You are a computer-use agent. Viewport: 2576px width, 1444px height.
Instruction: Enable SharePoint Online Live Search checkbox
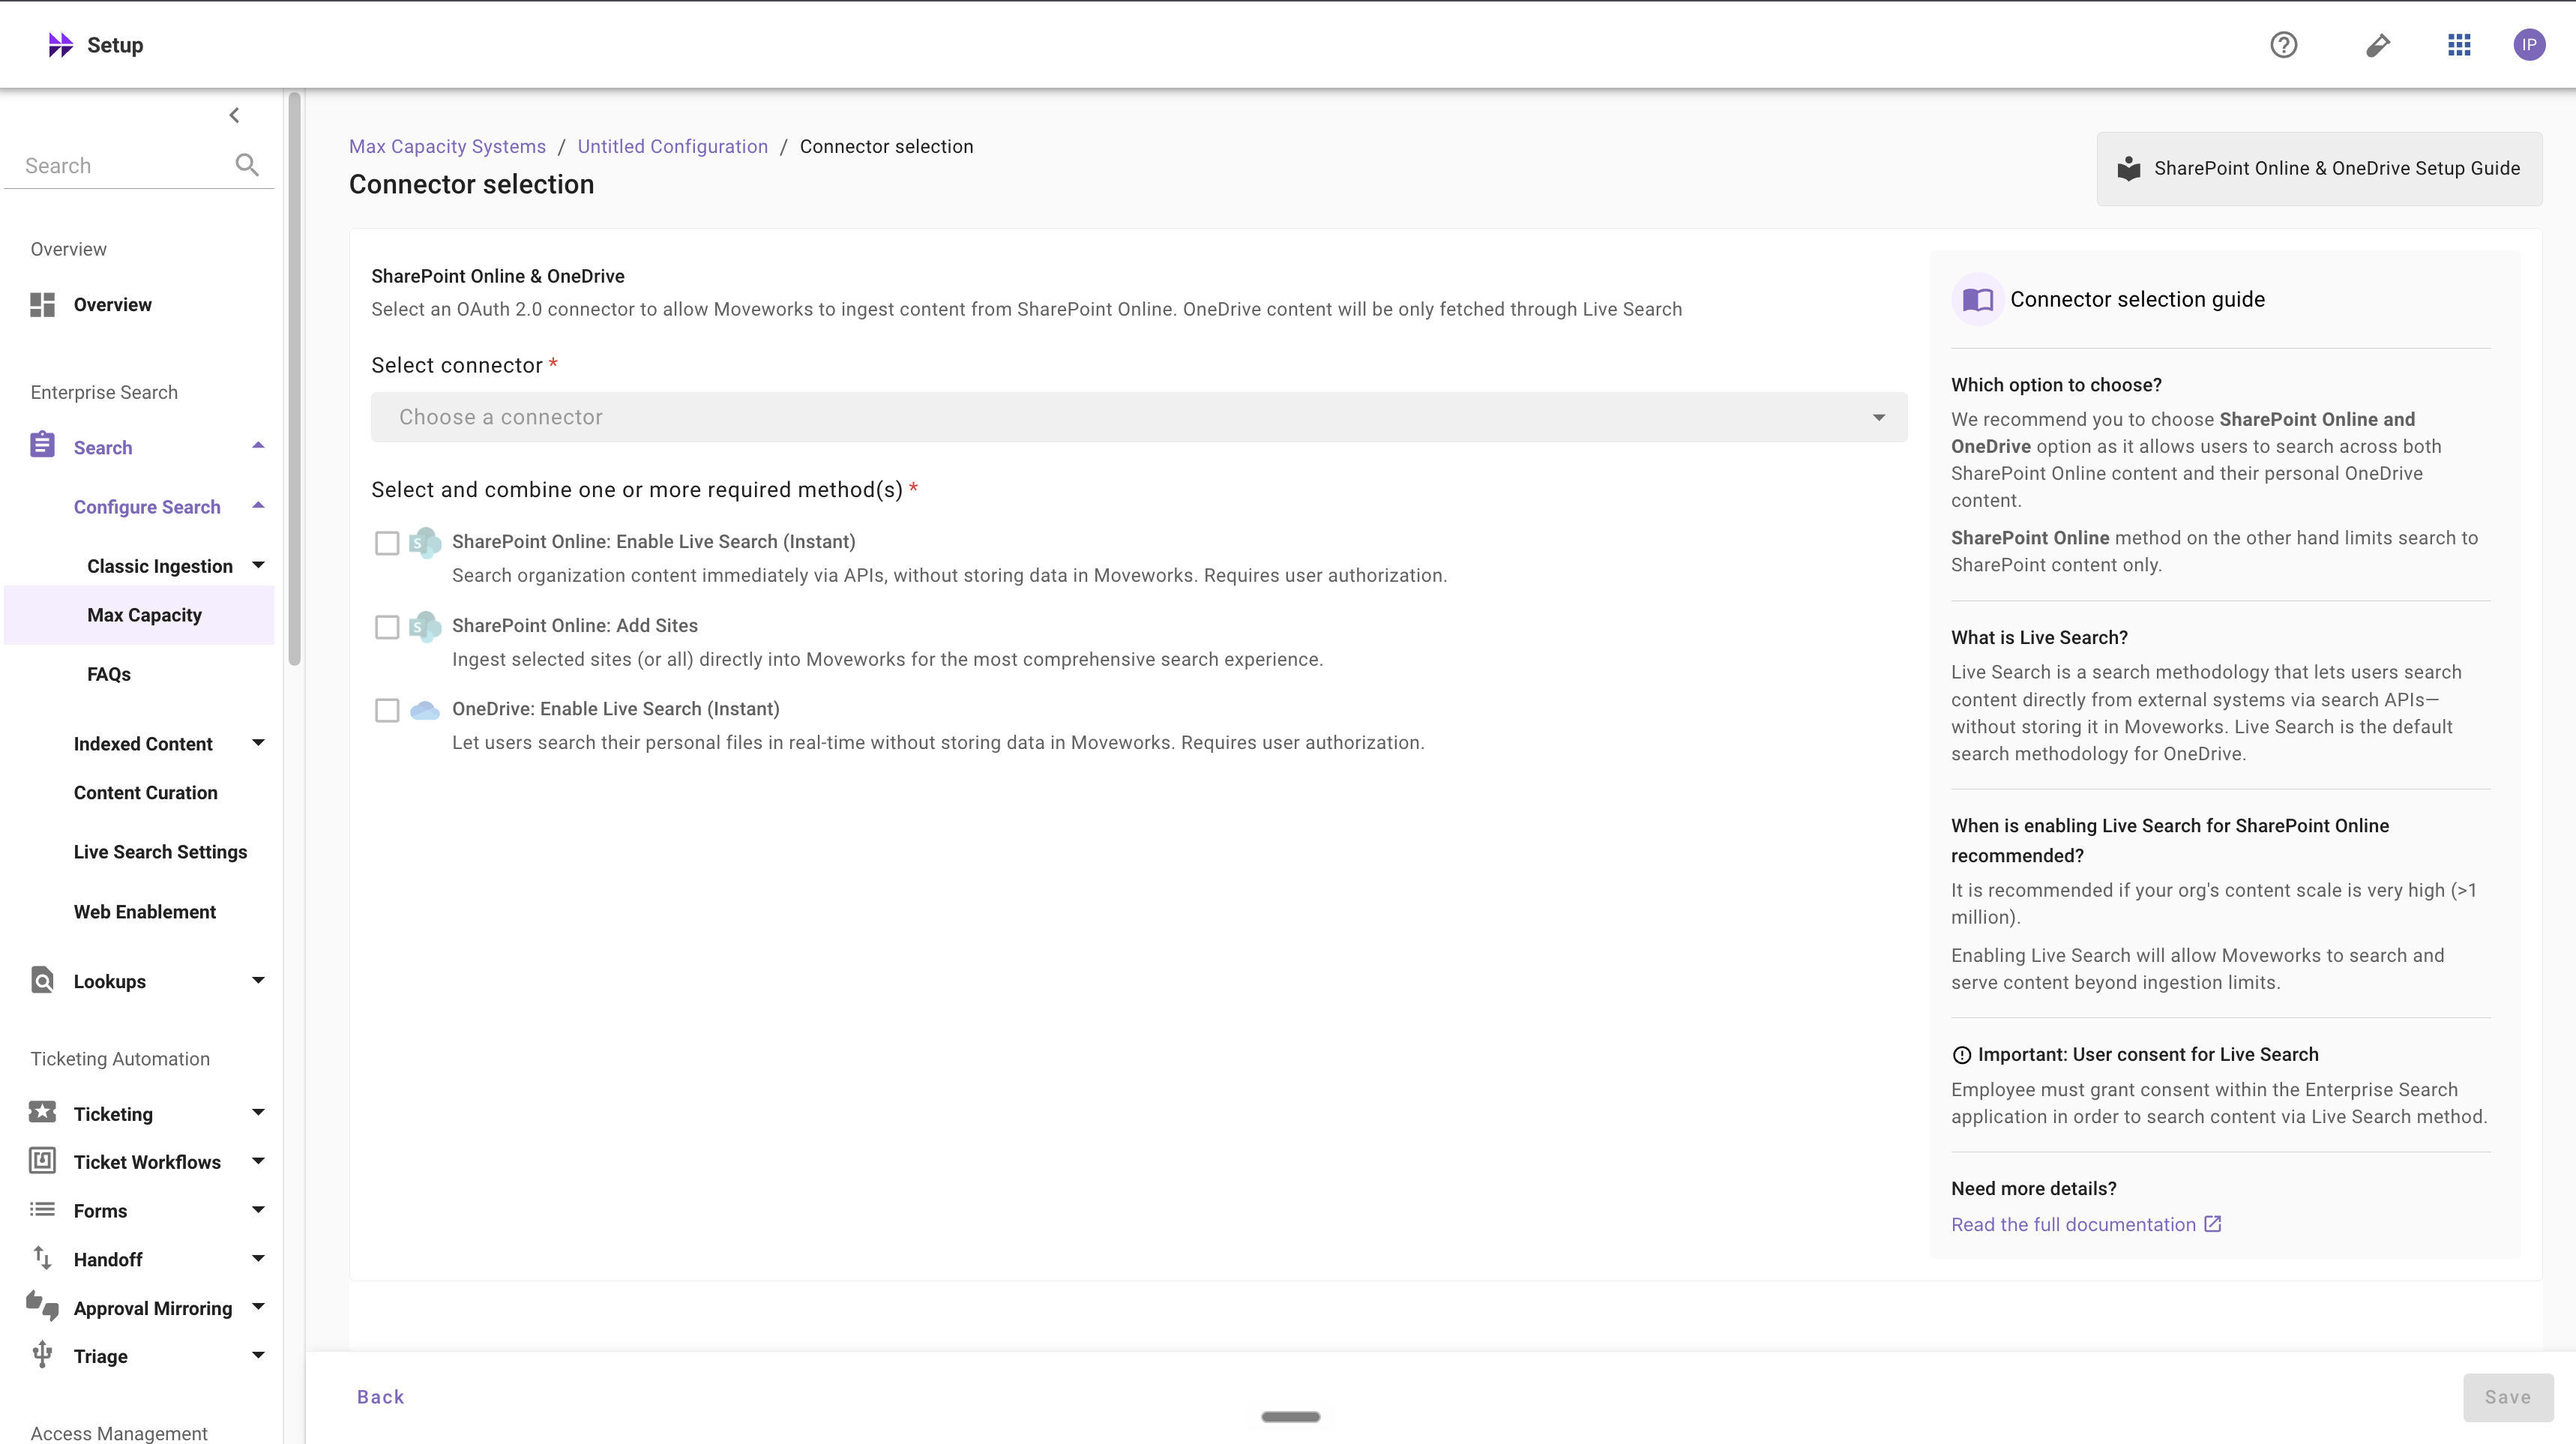(x=387, y=543)
